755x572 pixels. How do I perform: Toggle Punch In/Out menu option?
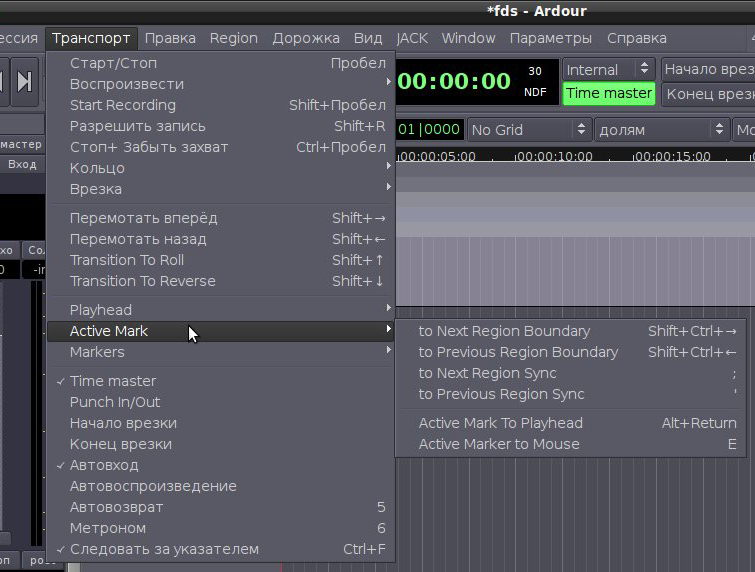point(221,402)
